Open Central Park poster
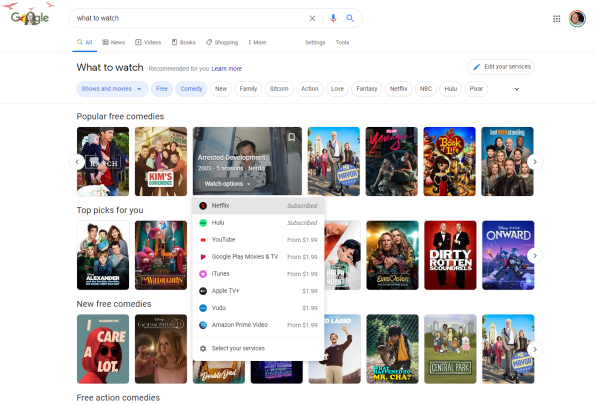The width and height of the screenshot is (596, 404). tap(450, 349)
